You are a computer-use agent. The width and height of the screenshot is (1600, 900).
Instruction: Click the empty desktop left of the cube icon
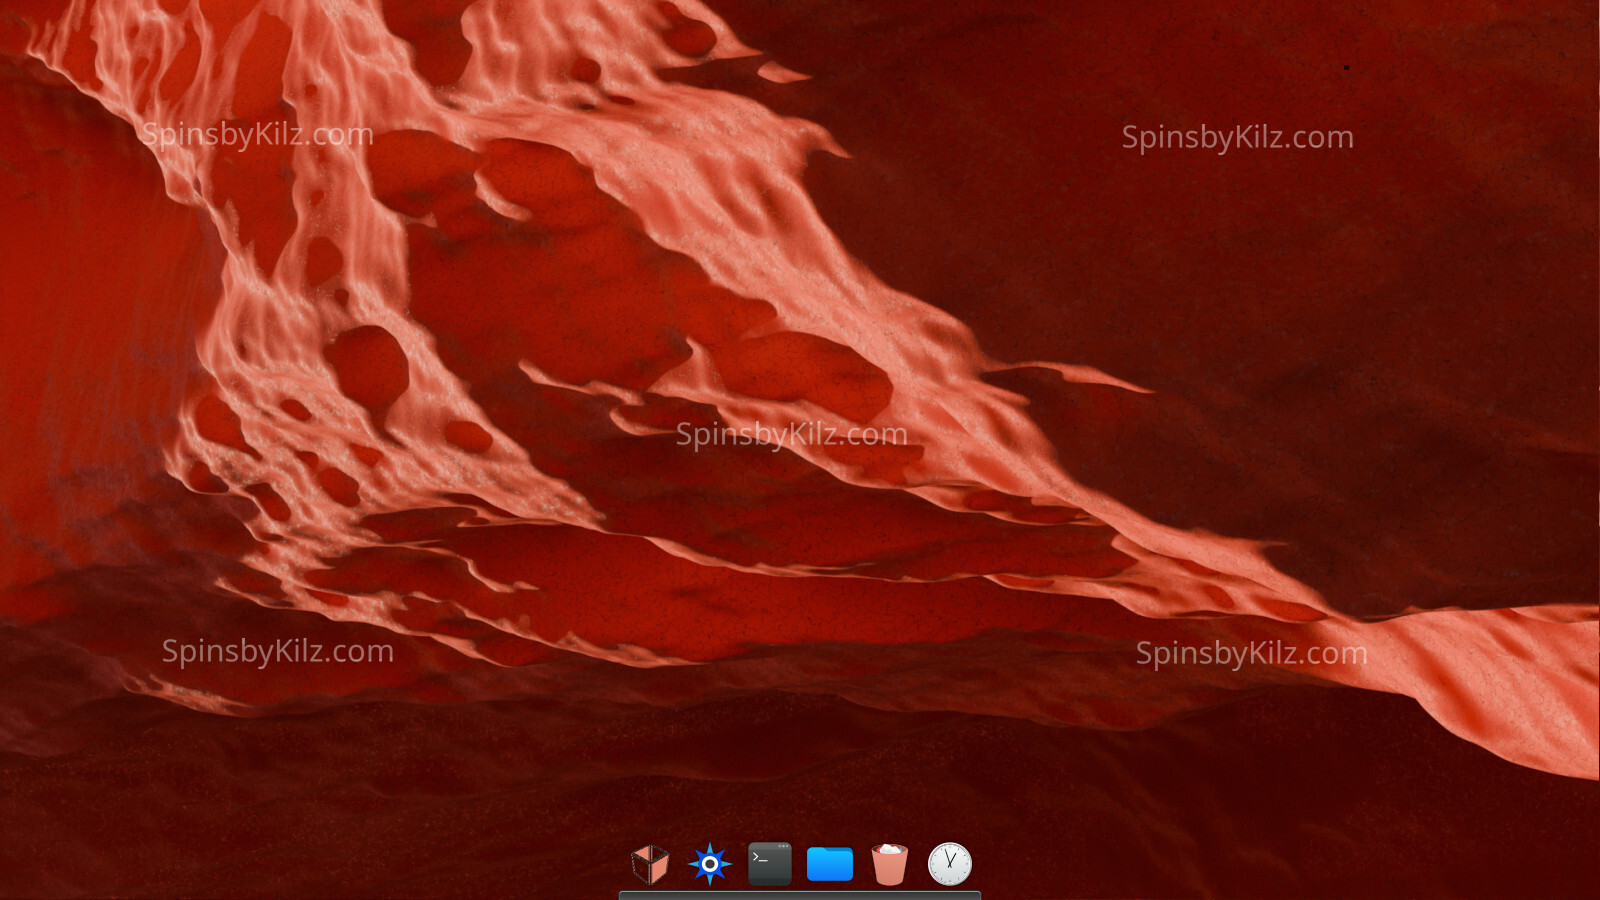pyautogui.click(x=450, y=860)
